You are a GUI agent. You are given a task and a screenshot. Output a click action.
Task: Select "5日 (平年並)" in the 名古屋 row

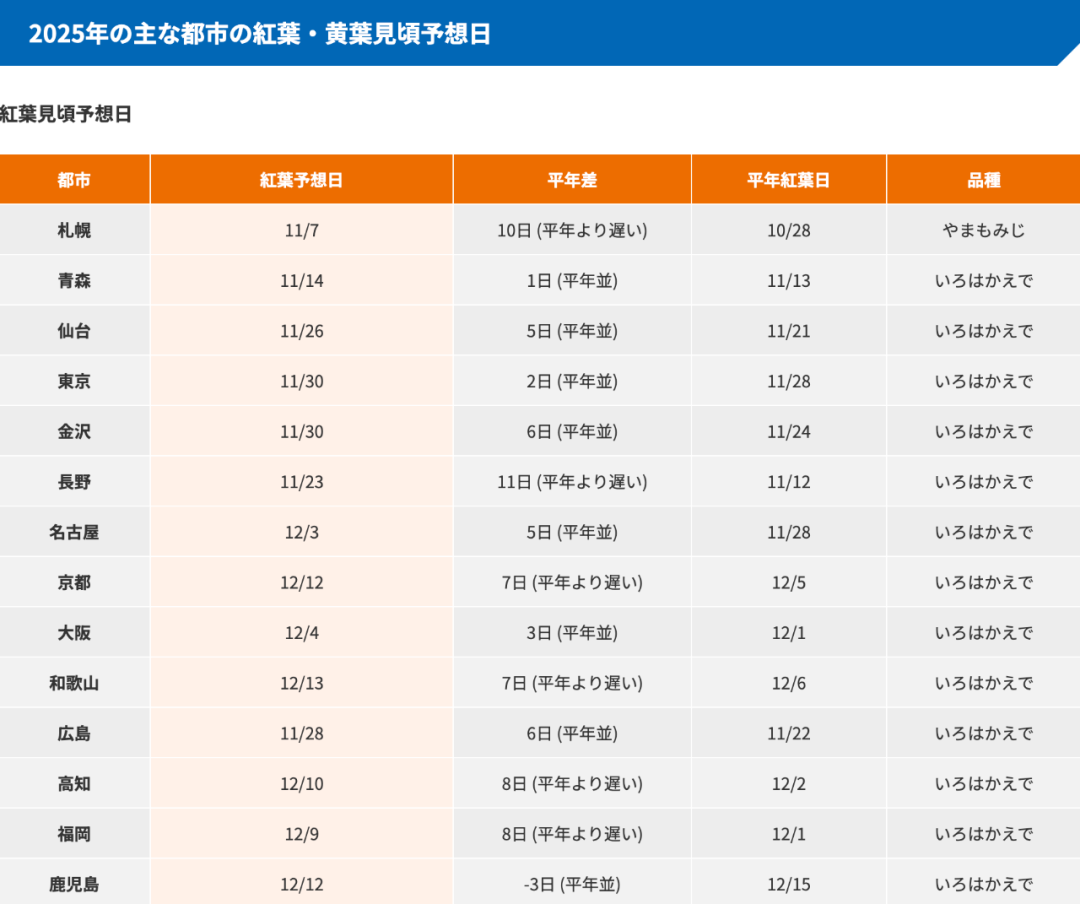[x=572, y=532]
